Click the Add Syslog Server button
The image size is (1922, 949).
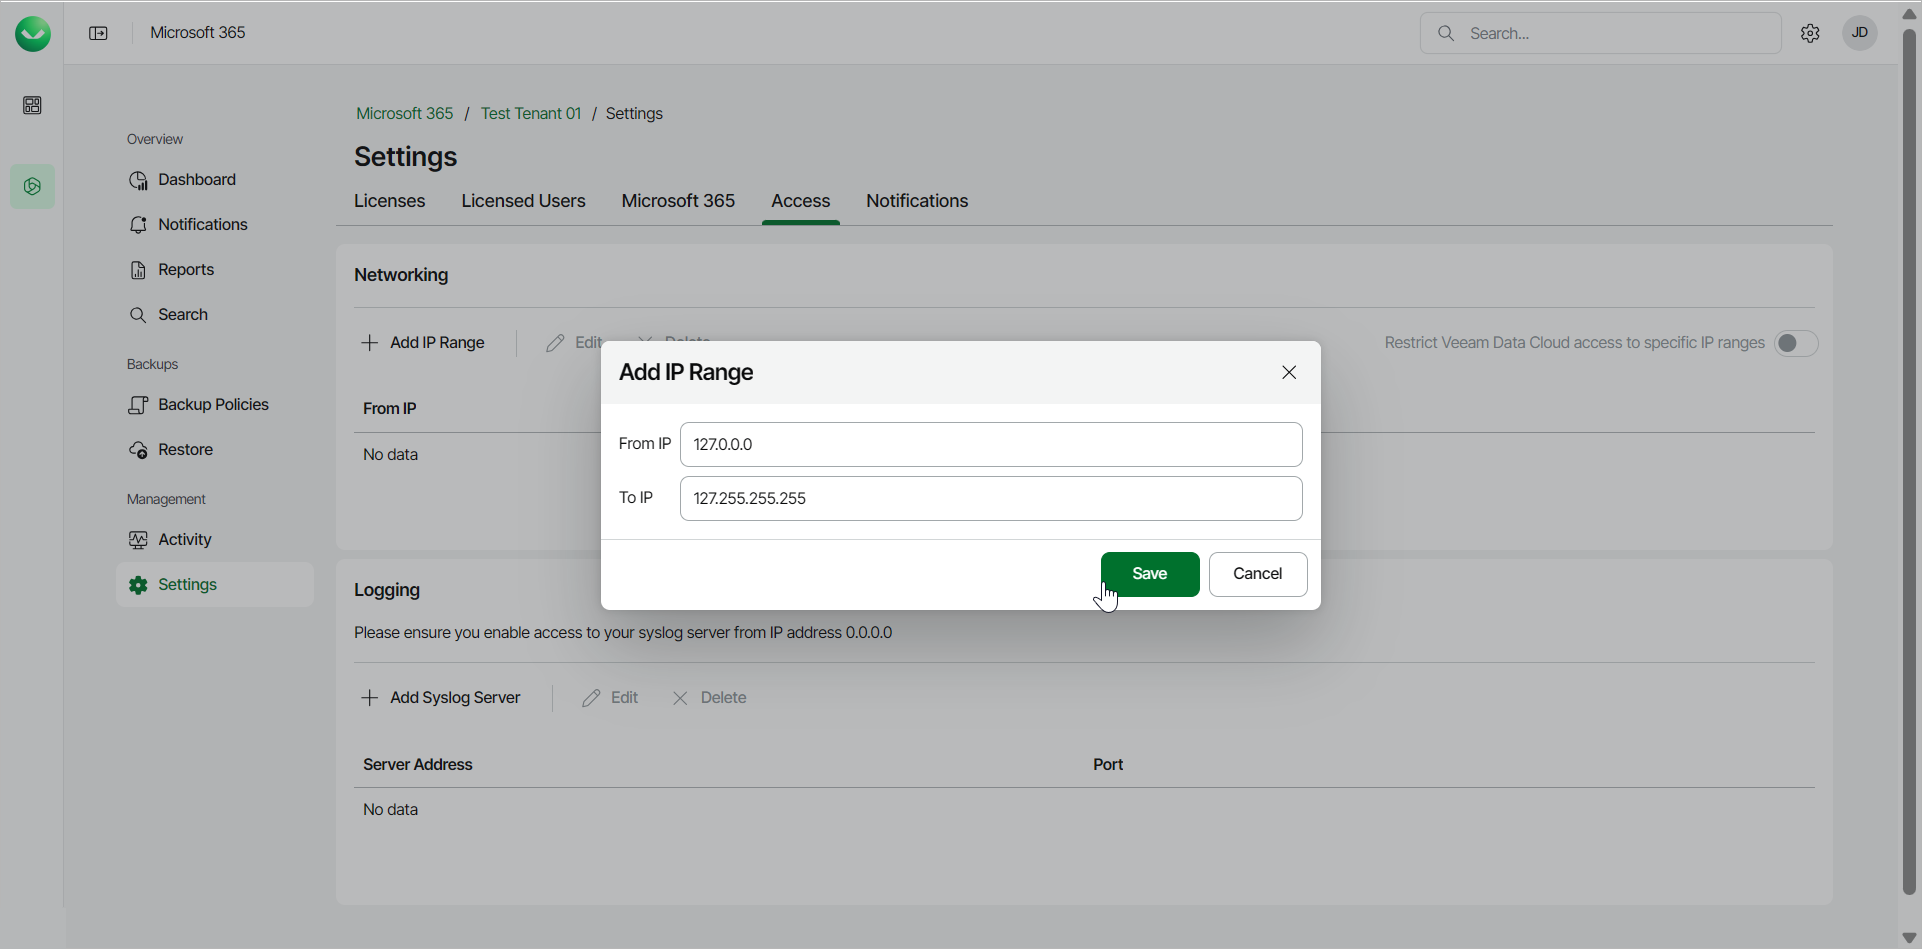(441, 698)
